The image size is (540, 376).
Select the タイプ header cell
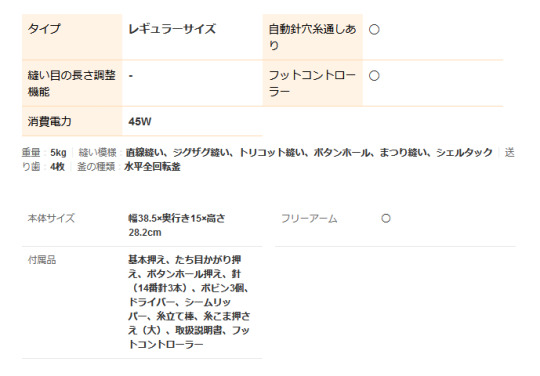pyautogui.click(x=72, y=37)
